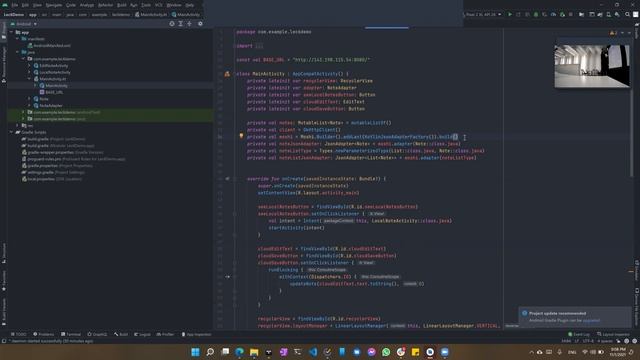Open the Build tool window tab
640x360 pixels.
pyautogui.click(x=121, y=334)
